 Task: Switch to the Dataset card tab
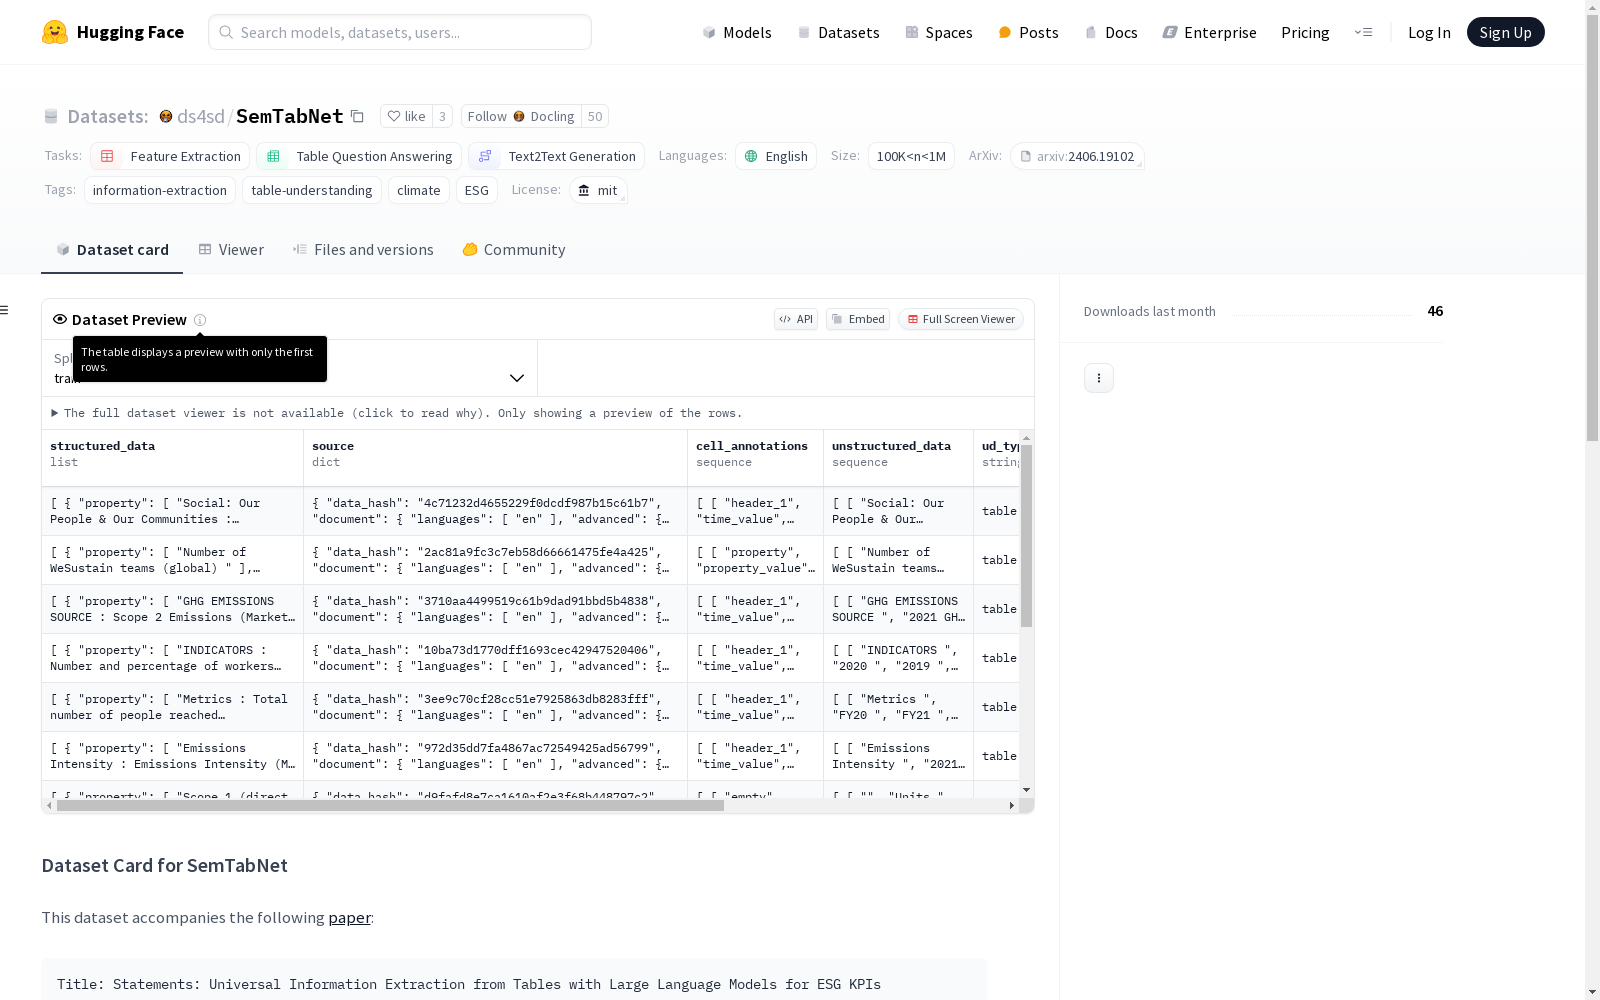pos(112,250)
